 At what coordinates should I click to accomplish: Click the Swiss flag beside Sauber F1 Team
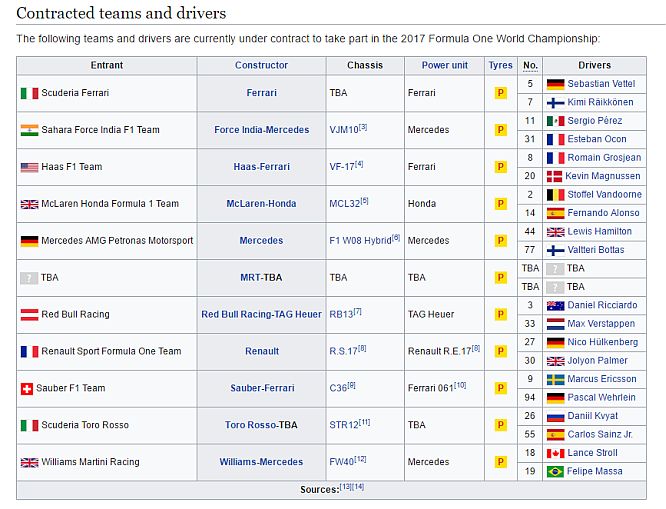tap(29, 388)
